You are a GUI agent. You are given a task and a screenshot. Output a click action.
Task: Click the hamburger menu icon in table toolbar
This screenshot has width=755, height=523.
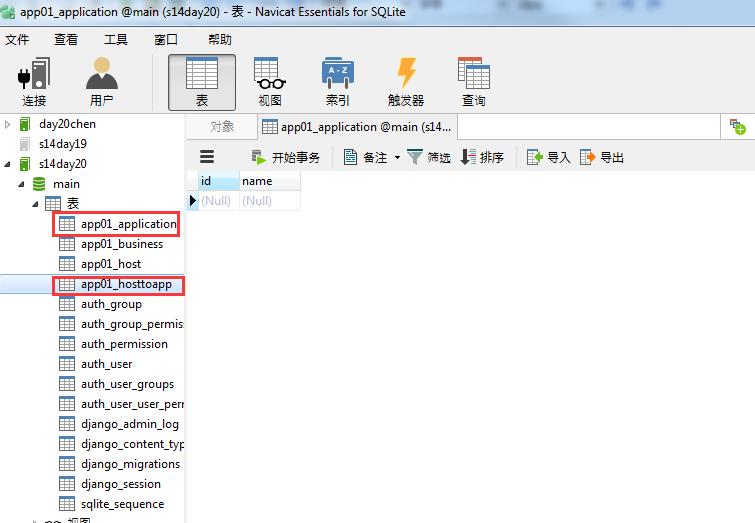coord(207,157)
